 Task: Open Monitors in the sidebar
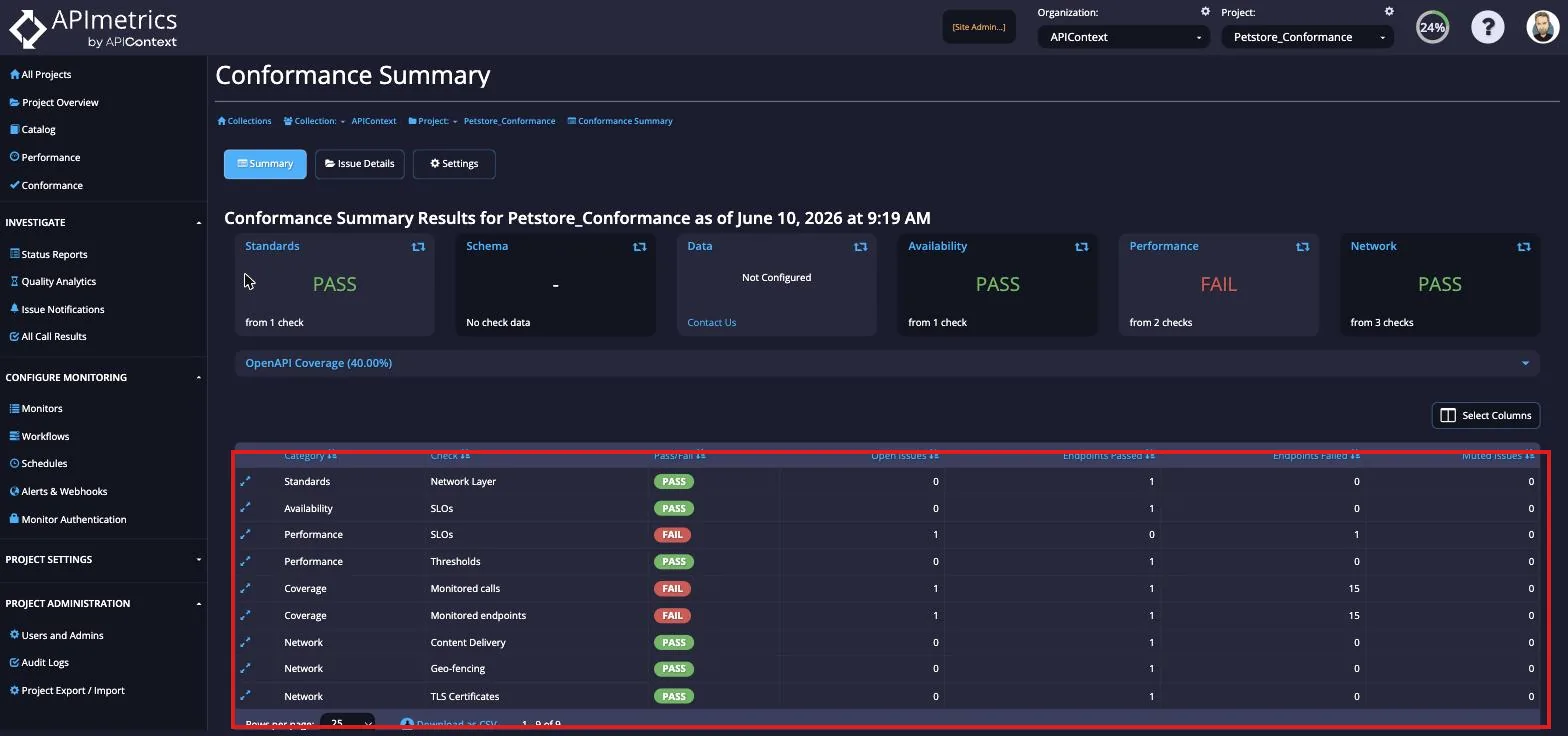point(36,408)
